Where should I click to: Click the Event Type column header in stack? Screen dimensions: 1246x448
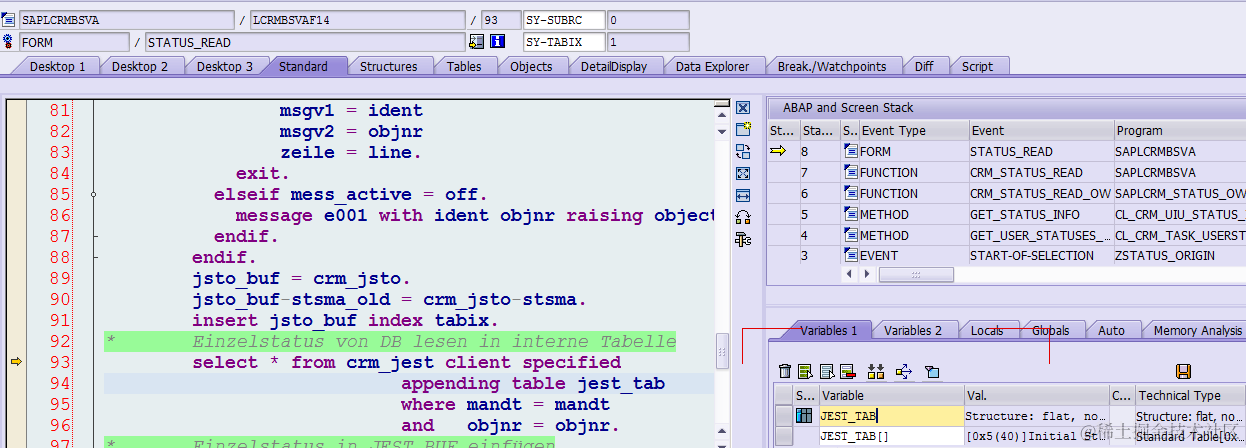(x=913, y=130)
